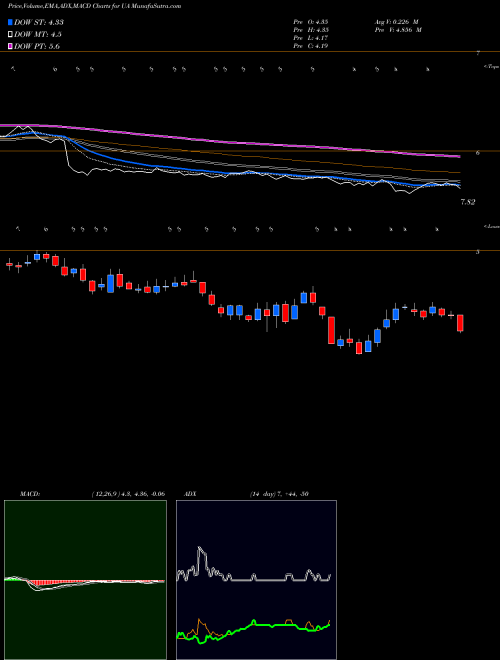Click the MACD panel title label
Viewport: 500px width, 660px height.
[x=29, y=494]
